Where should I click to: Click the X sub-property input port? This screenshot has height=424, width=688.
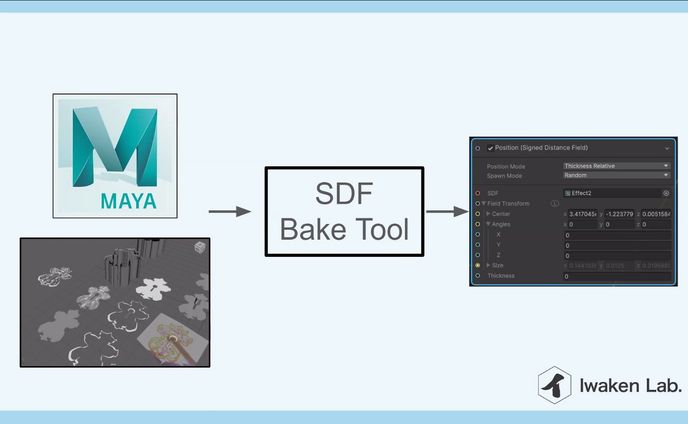pos(477,234)
